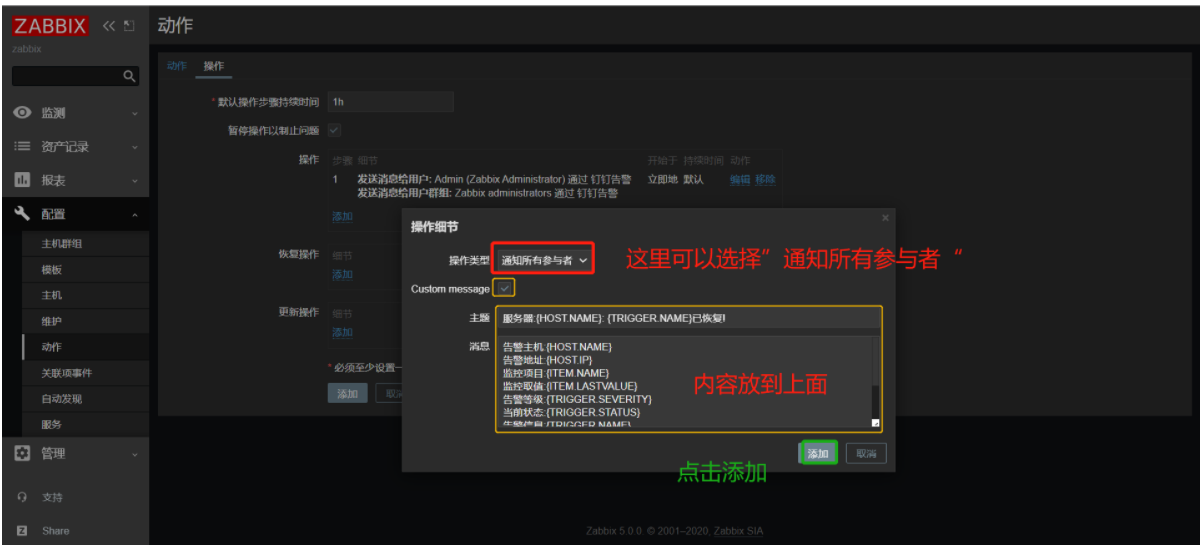Viewport: 1203px width, 553px height.
Task: Toggle 暂停操作以制止问题 checkbox
Action: coord(334,130)
